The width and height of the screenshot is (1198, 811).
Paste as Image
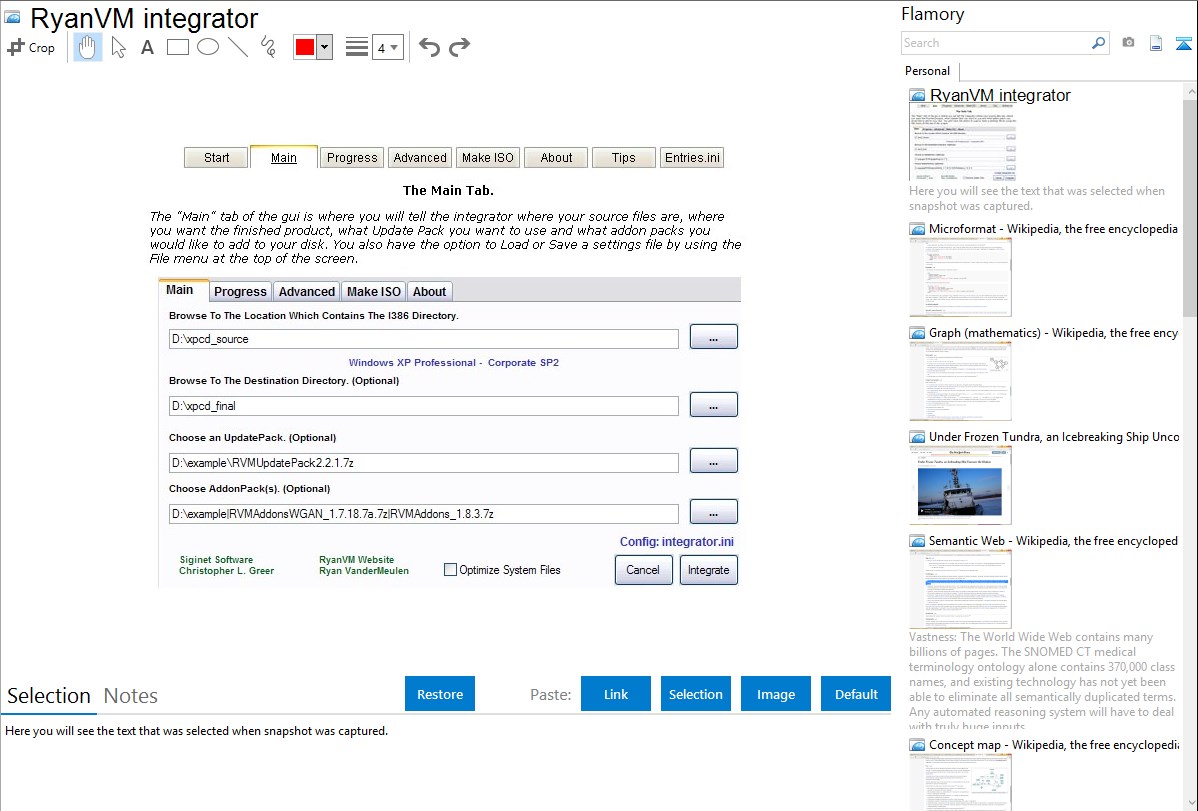tap(775, 694)
